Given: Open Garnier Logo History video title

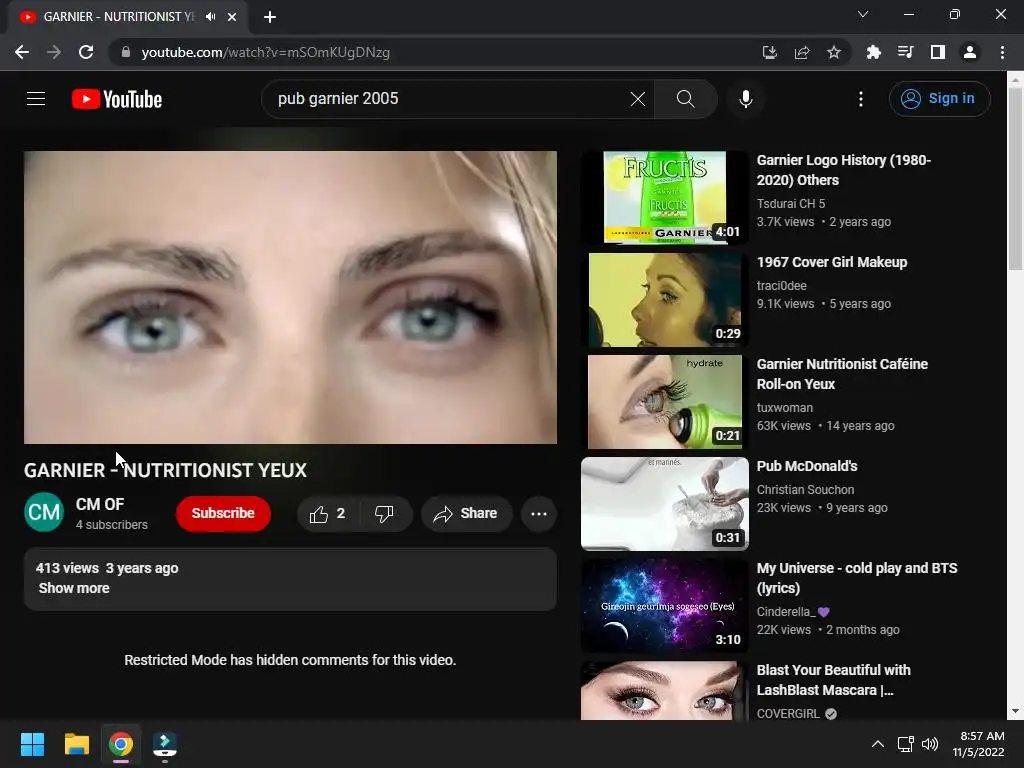Looking at the screenshot, I should [x=844, y=170].
